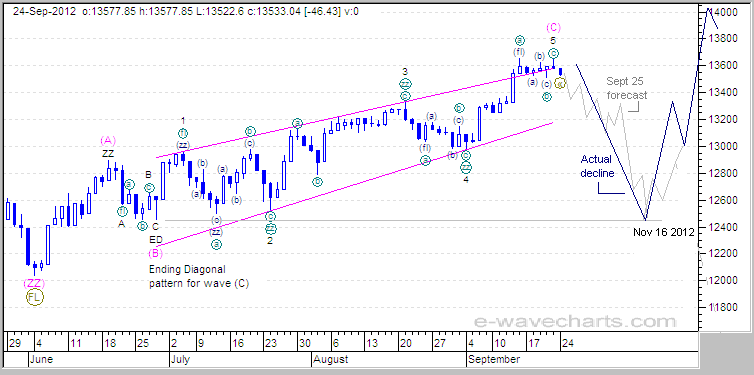Click the 18 date label on the time axis
Screen dimensions: 754x375
pos(111,344)
